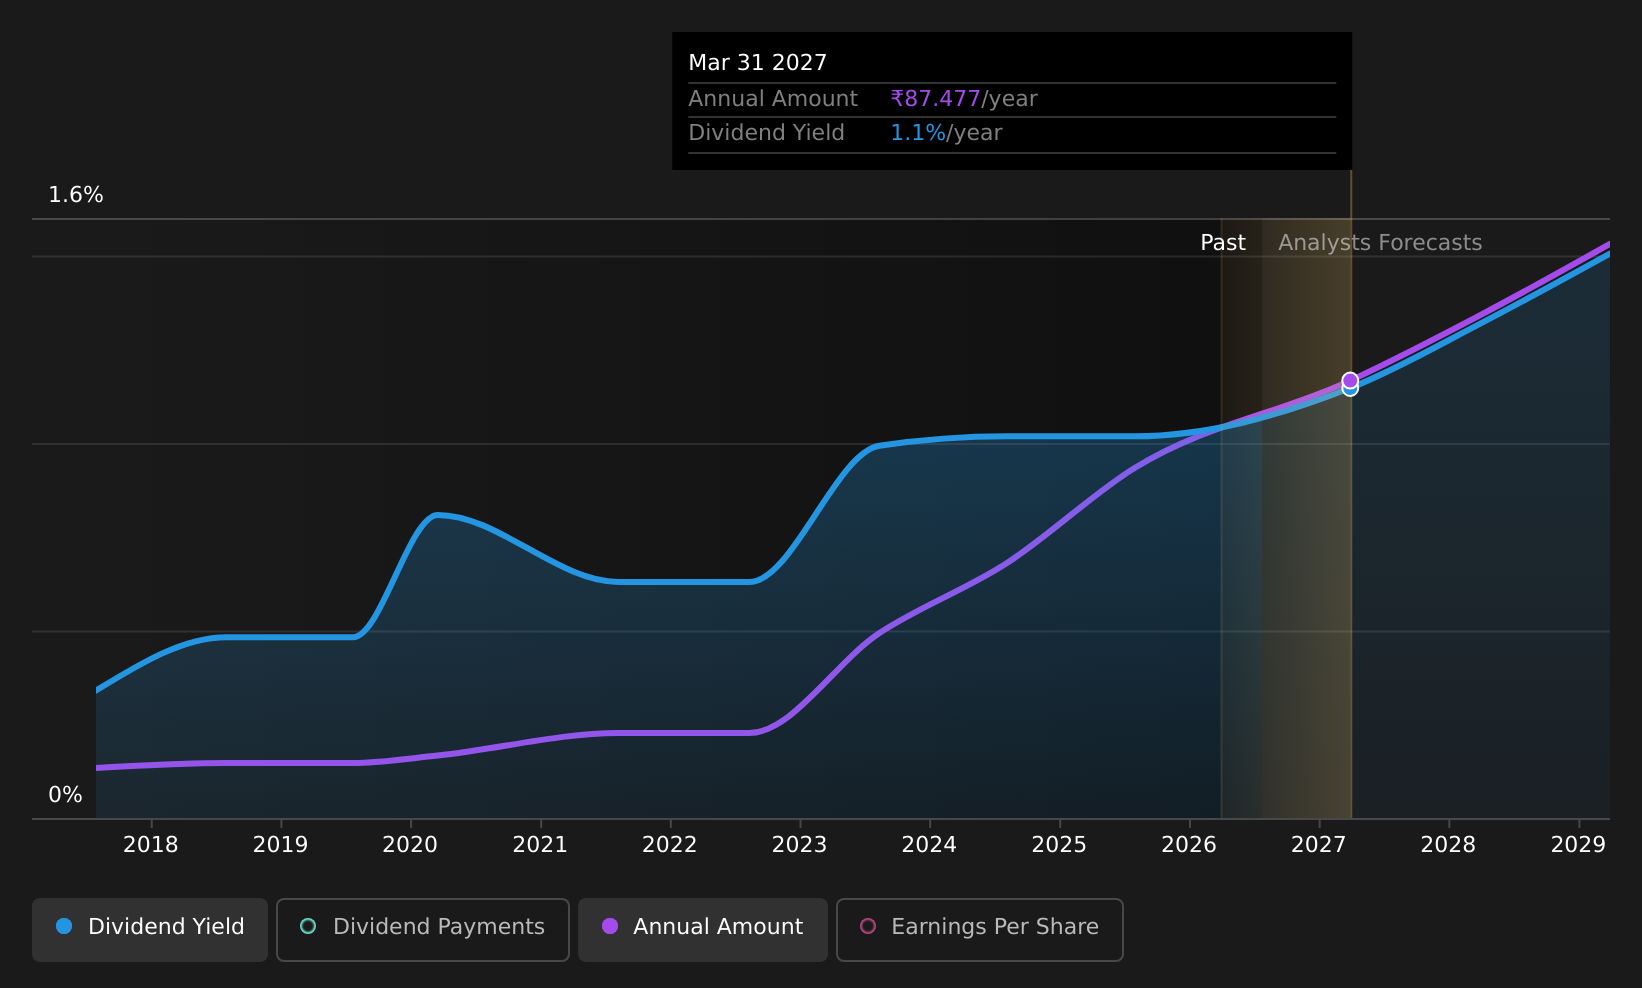Toggle the Annual Amount series
The image size is (1642, 988).
(x=703, y=929)
